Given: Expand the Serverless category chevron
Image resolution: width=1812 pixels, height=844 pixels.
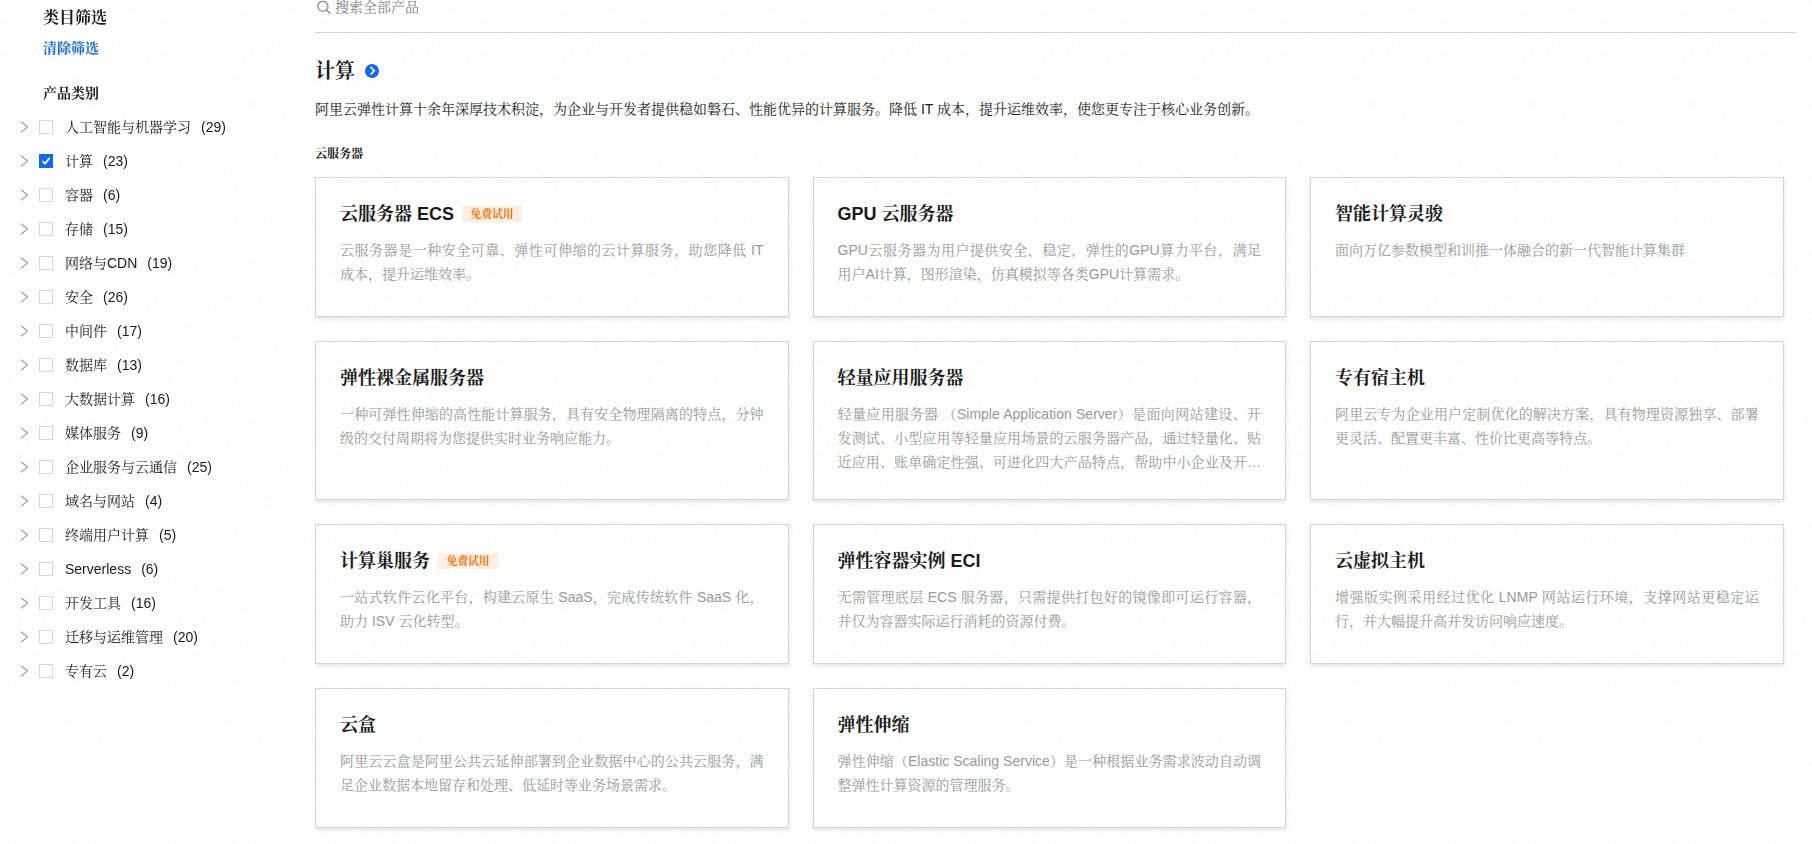Looking at the screenshot, I should pyautogui.click(x=24, y=569).
